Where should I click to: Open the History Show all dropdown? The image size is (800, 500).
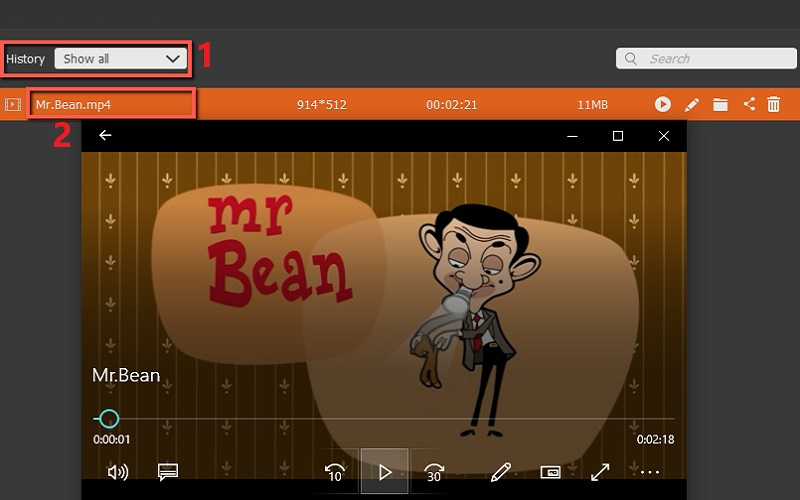tap(120, 59)
